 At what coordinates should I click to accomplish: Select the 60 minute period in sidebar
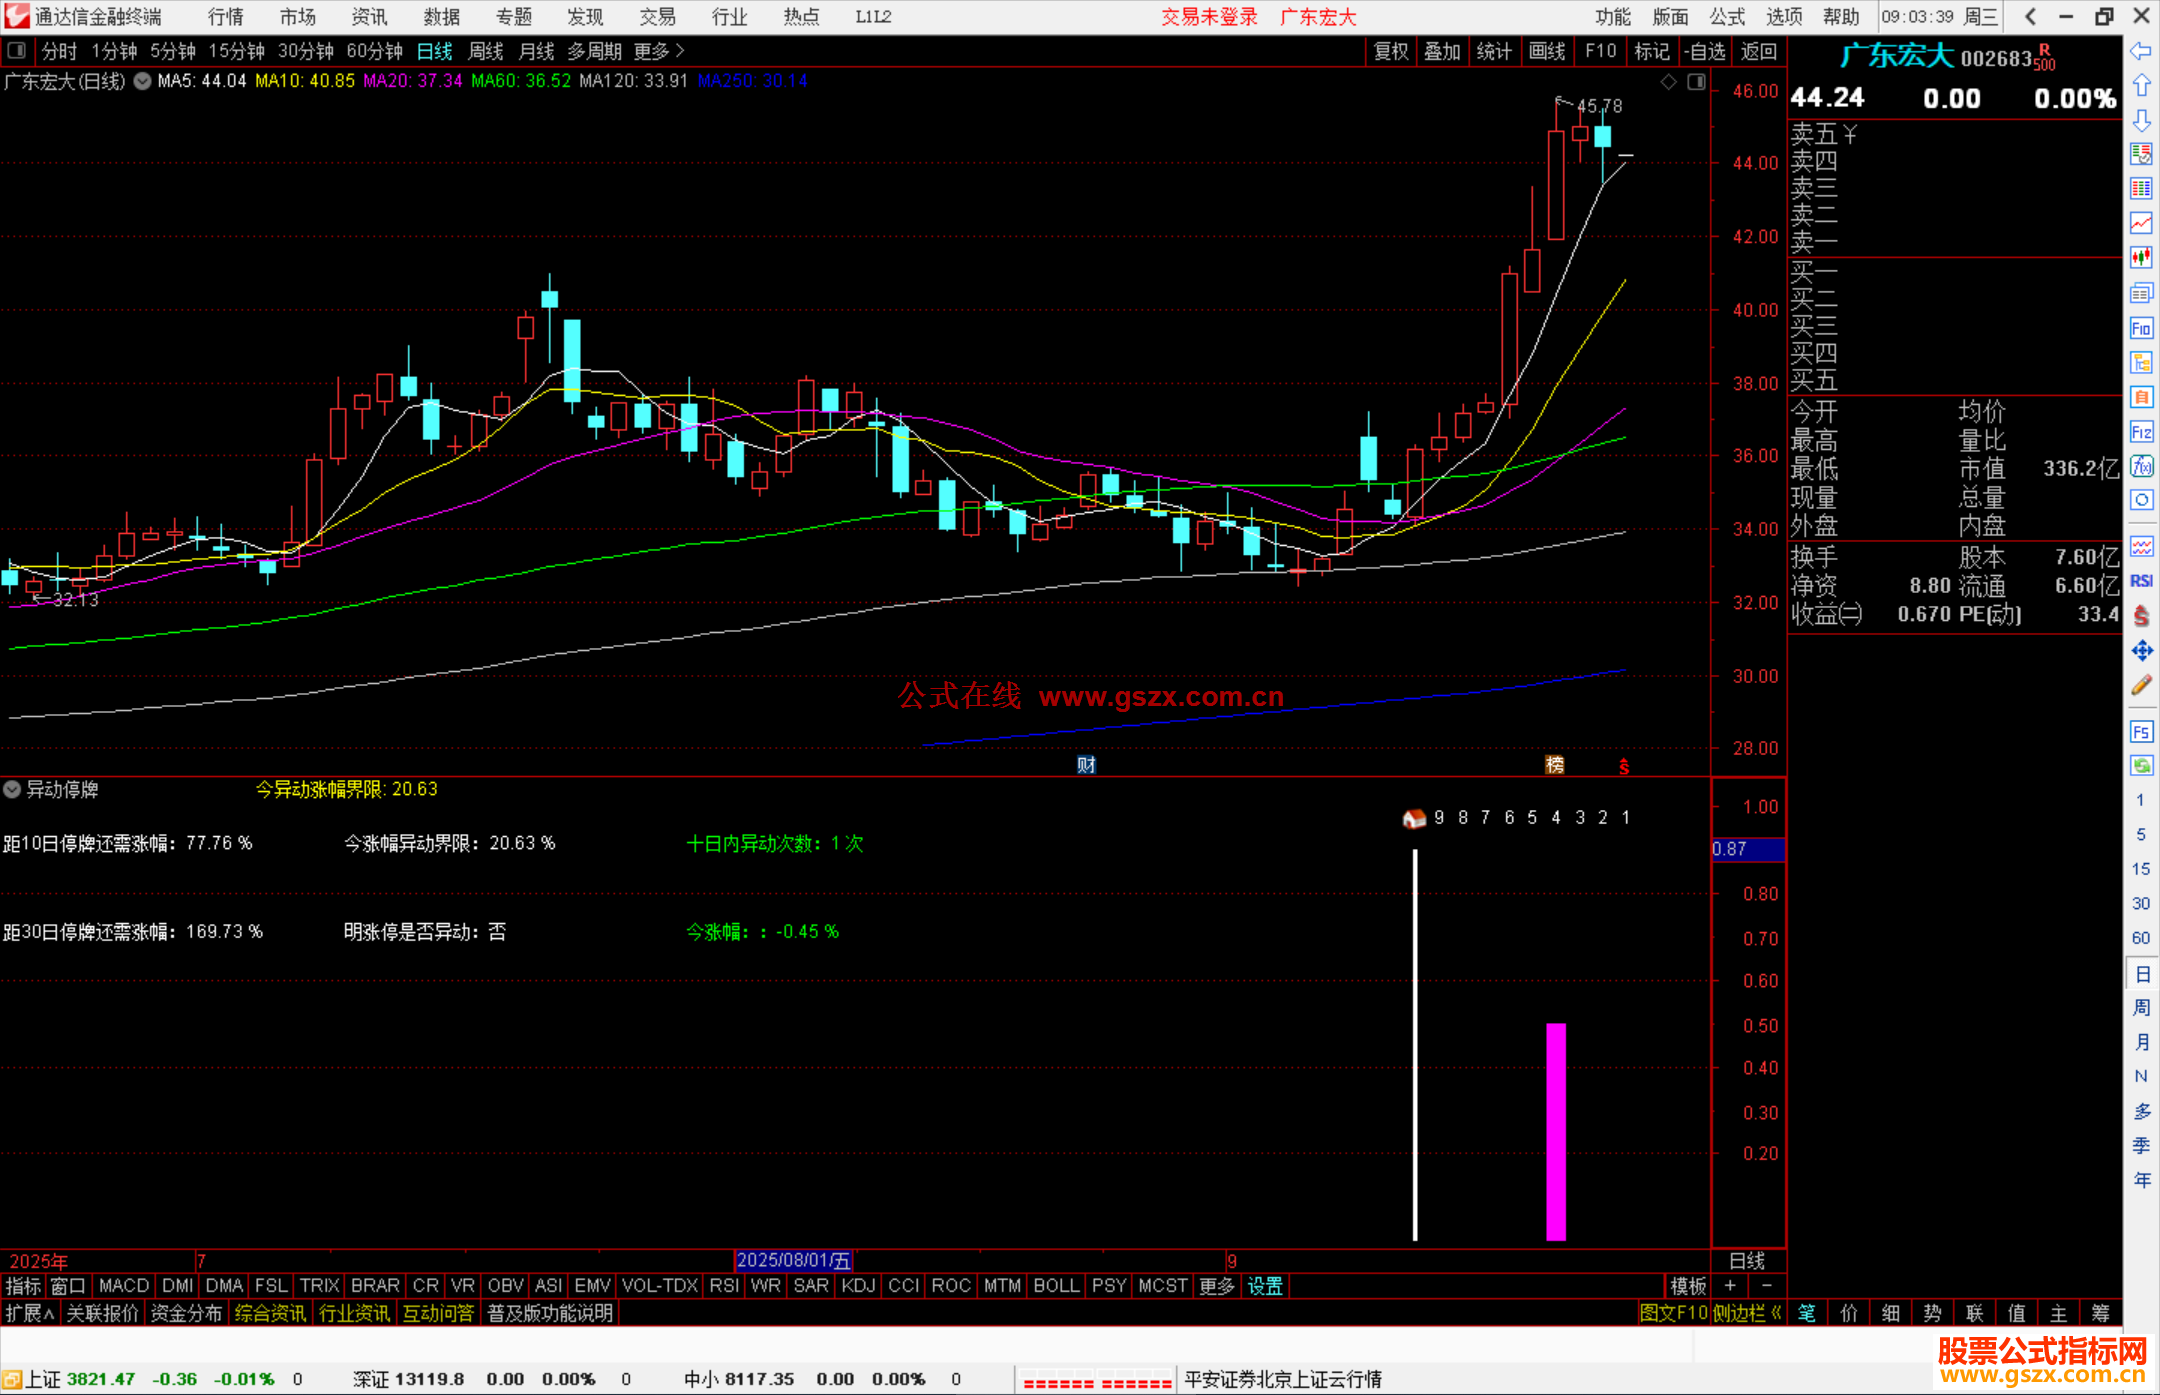(2141, 938)
